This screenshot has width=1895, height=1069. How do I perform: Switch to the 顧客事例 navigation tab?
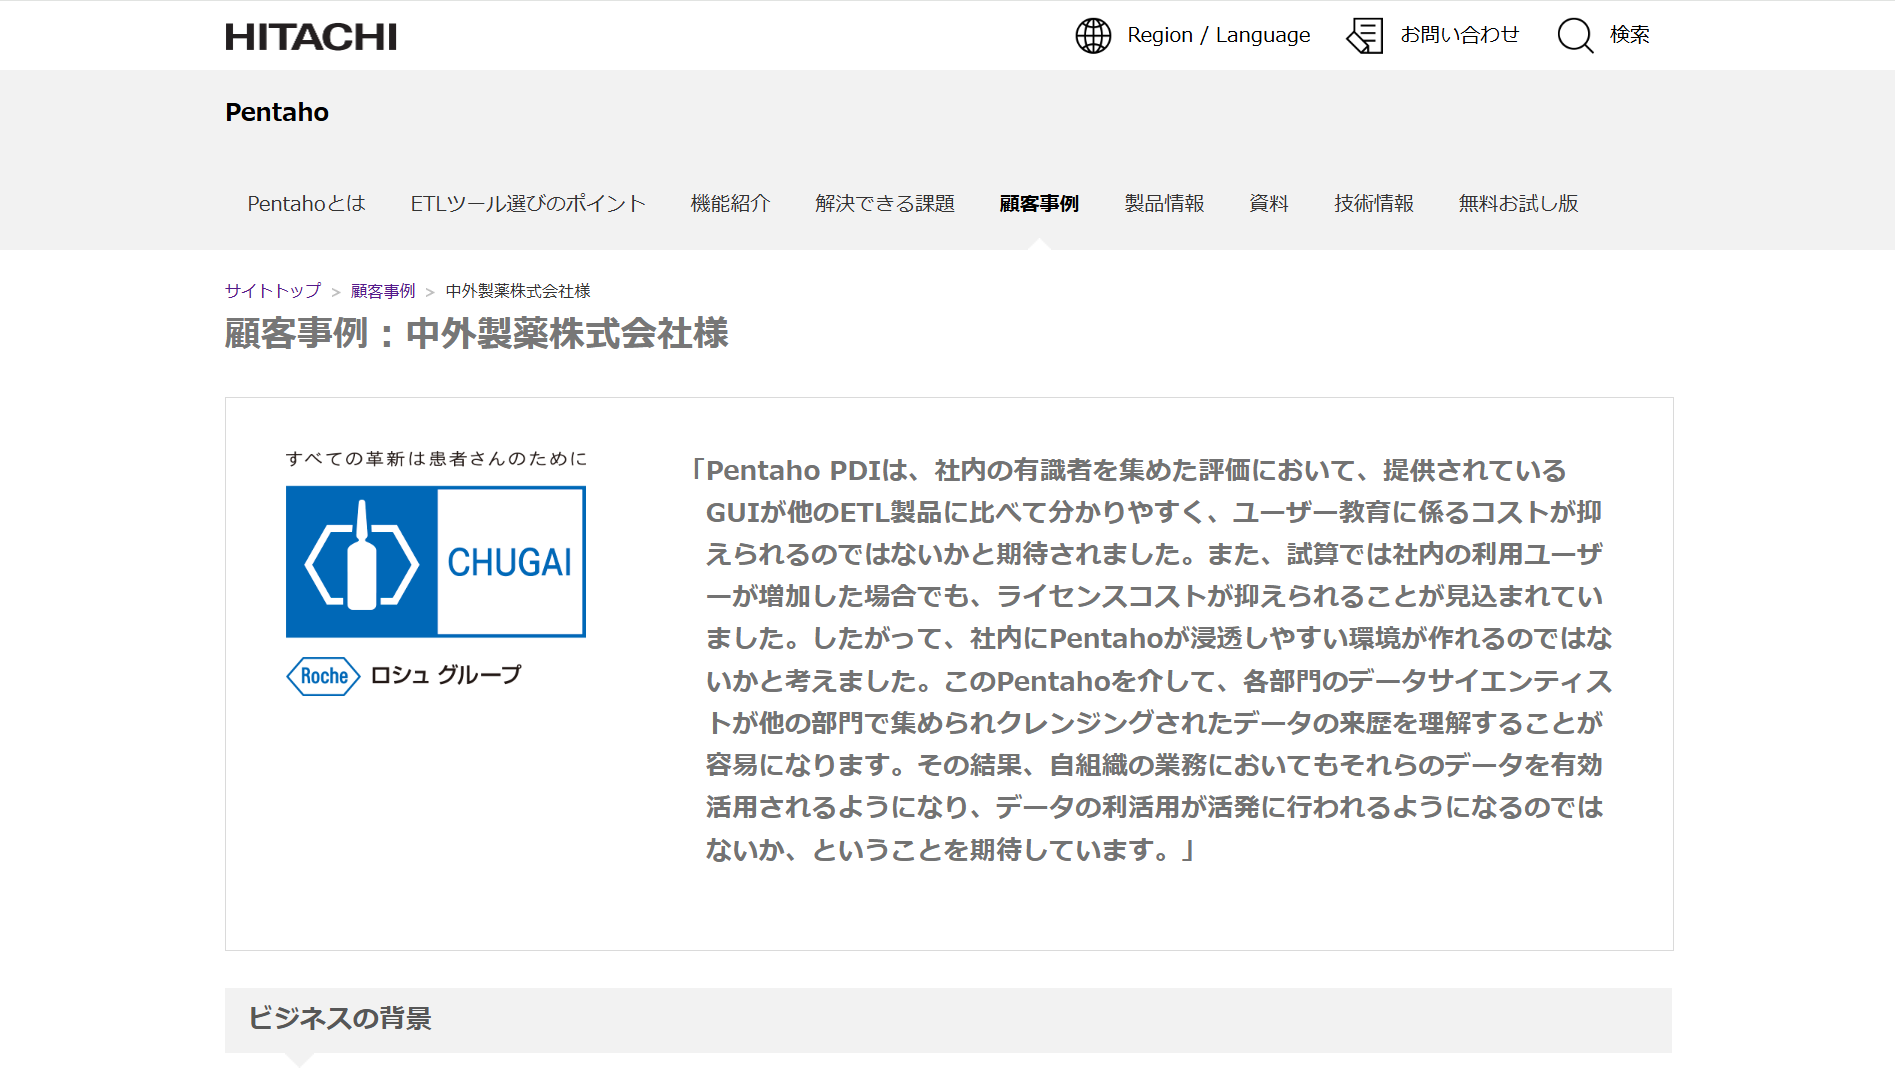[1040, 203]
